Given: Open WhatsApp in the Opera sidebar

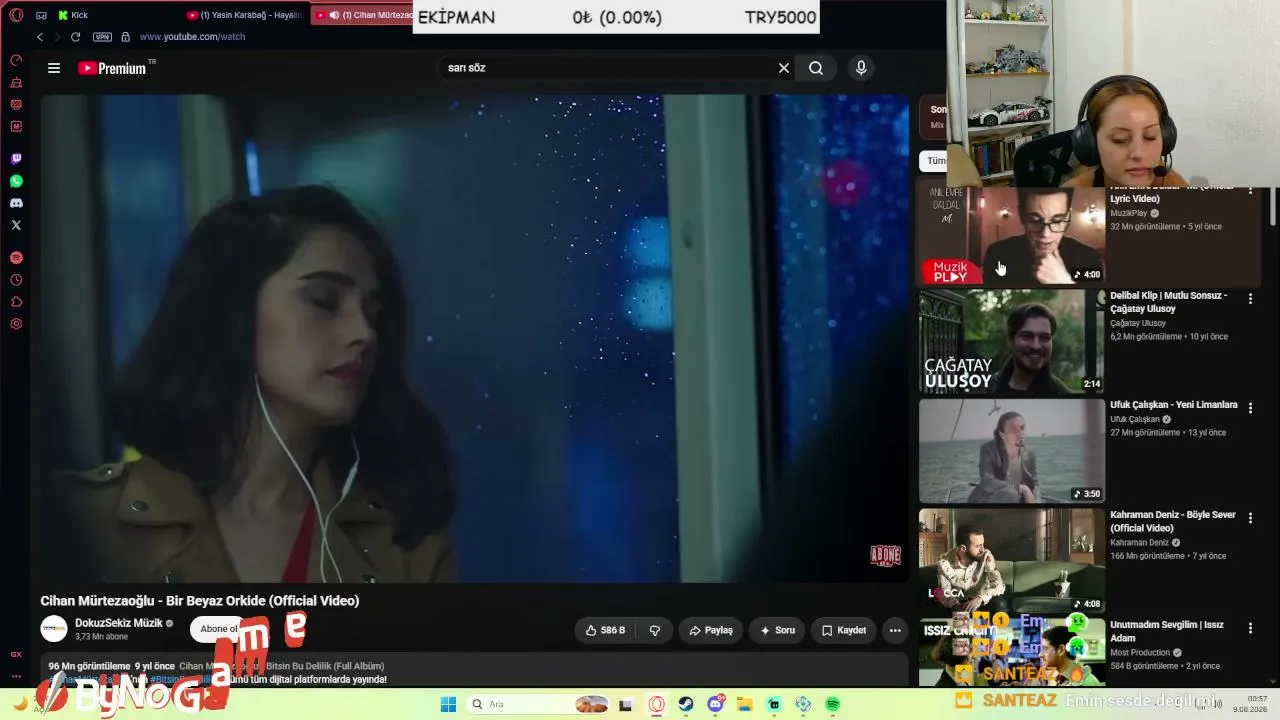Looking at the screenshot, I should pos(16,181).
